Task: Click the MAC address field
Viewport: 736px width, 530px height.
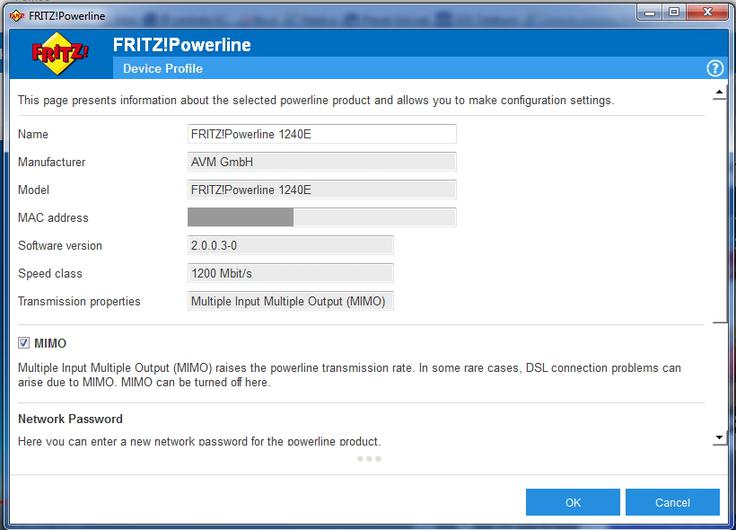Action: point(322,217)
